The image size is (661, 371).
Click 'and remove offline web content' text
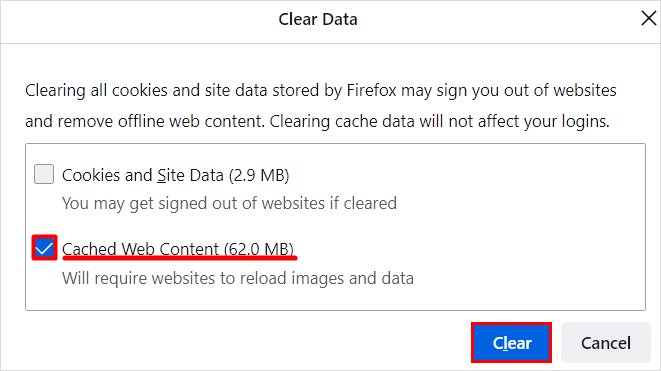(145, 121)
